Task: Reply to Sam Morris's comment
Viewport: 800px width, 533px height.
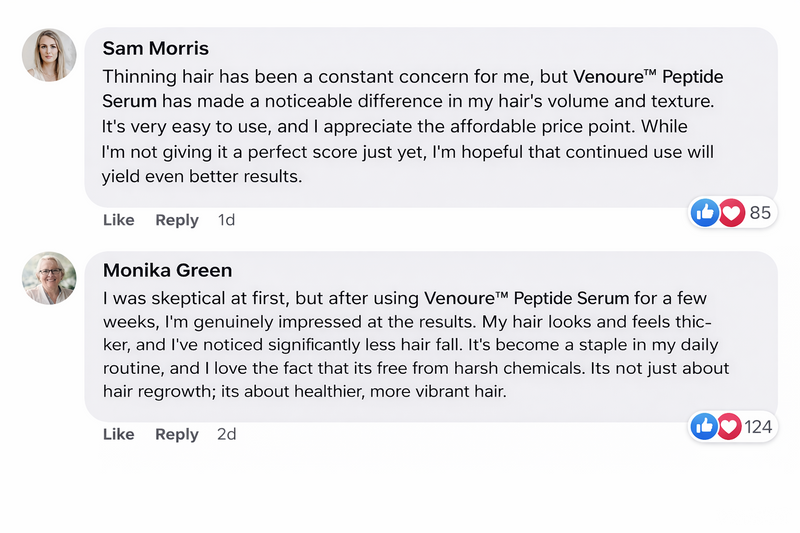Action: point(177,220)
